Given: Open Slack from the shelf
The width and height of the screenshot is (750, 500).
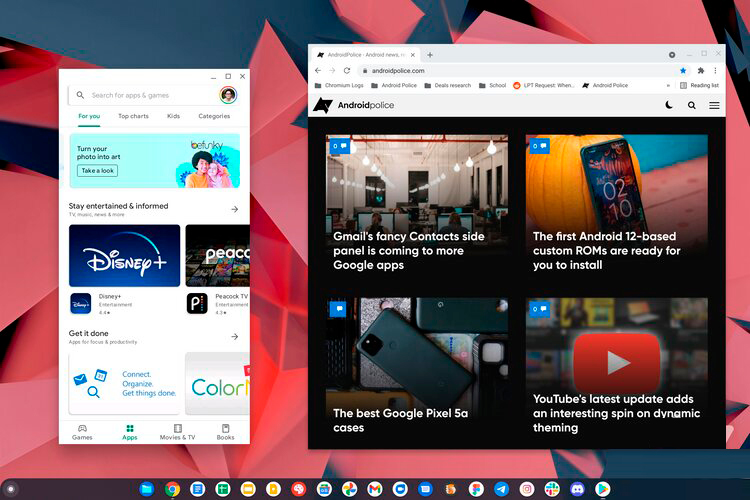Looking at the screenshot, I should (552, 489).
